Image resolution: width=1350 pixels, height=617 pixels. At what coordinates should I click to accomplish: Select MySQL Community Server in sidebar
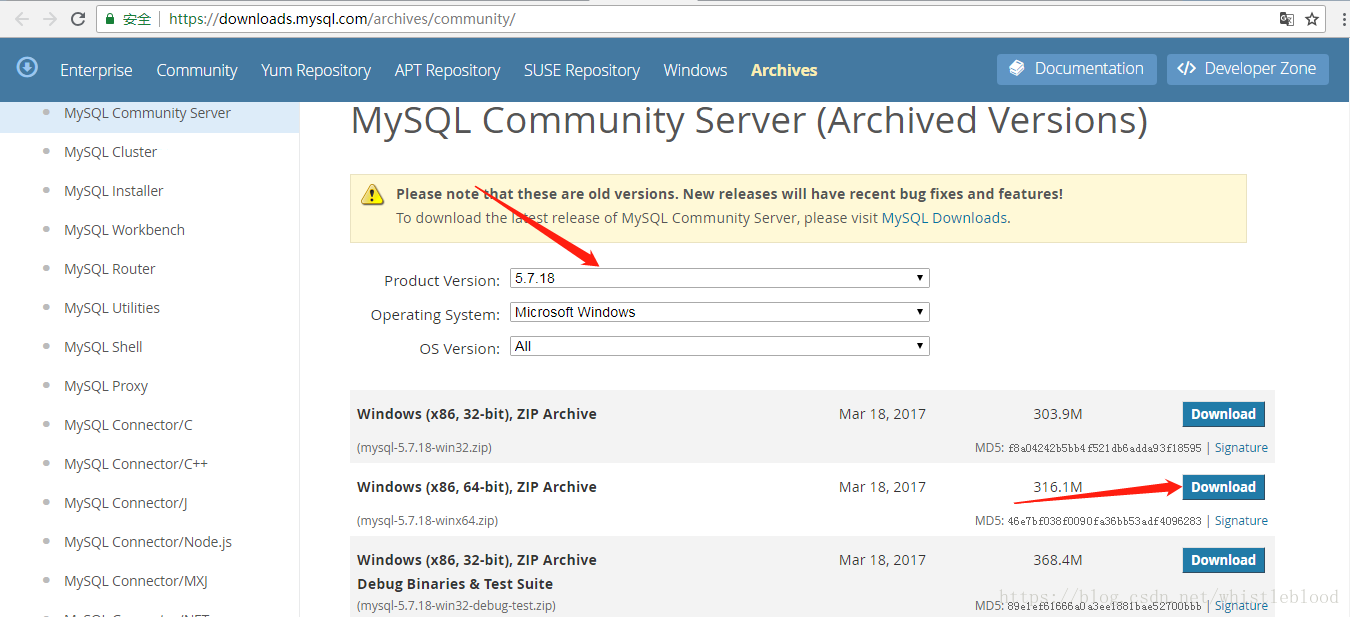(147, 113)
